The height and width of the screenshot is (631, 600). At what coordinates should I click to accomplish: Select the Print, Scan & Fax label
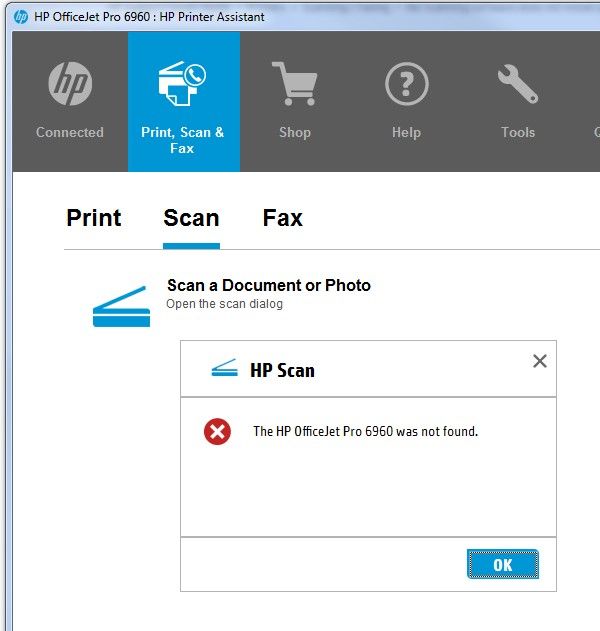(x=182, y=140)
